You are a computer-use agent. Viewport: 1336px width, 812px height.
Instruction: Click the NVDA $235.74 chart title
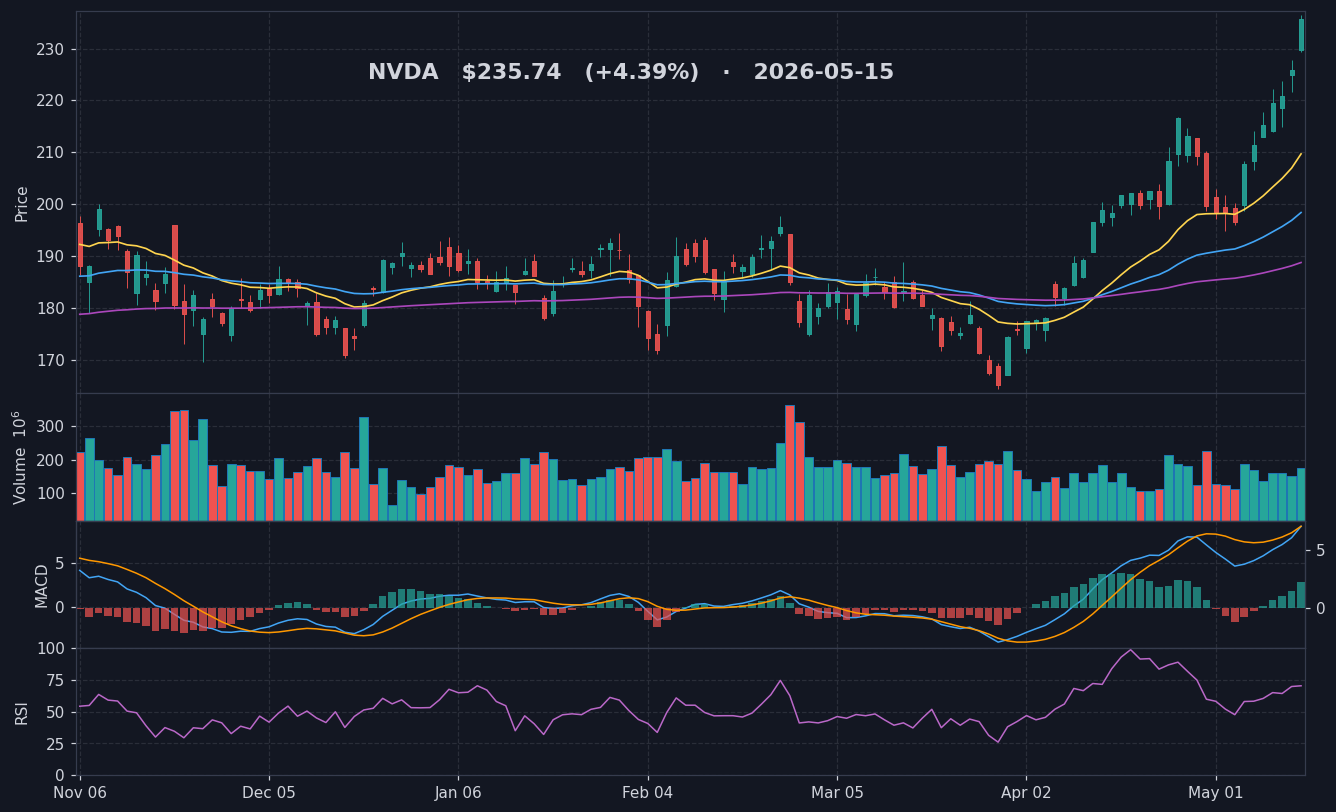tap(631, 73)
